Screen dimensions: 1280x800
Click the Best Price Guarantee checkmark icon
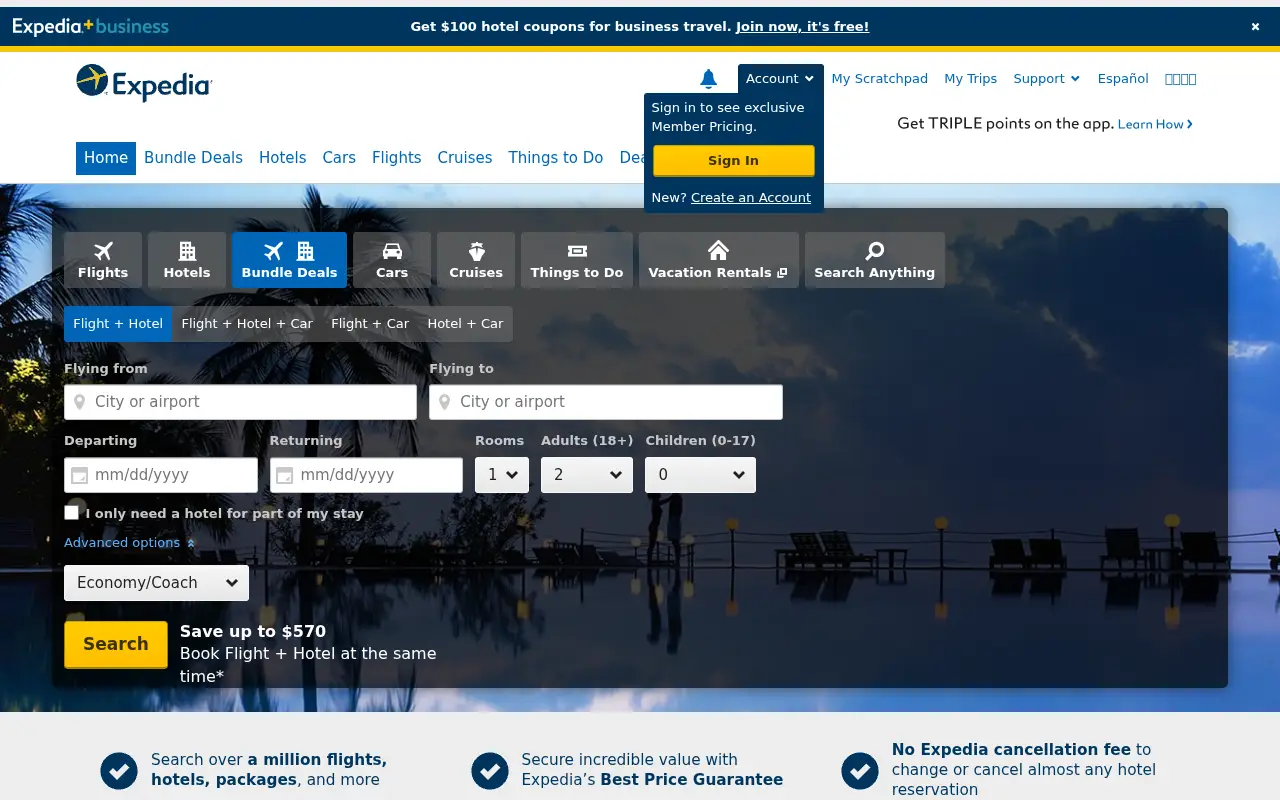click(x=490, y=770)
